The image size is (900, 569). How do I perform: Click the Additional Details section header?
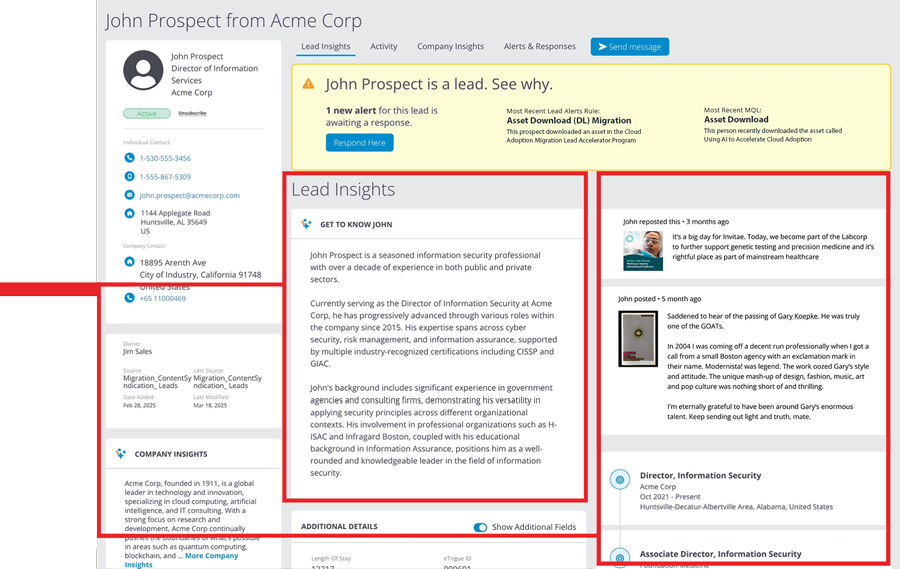pyautogui.click(x=339, y=527)
